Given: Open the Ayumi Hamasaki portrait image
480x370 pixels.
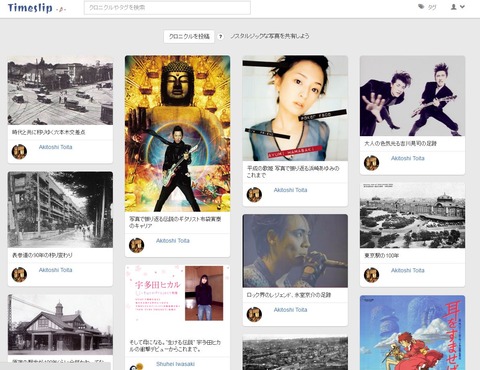Looking at the screenshot, I should tap(295, 108).
